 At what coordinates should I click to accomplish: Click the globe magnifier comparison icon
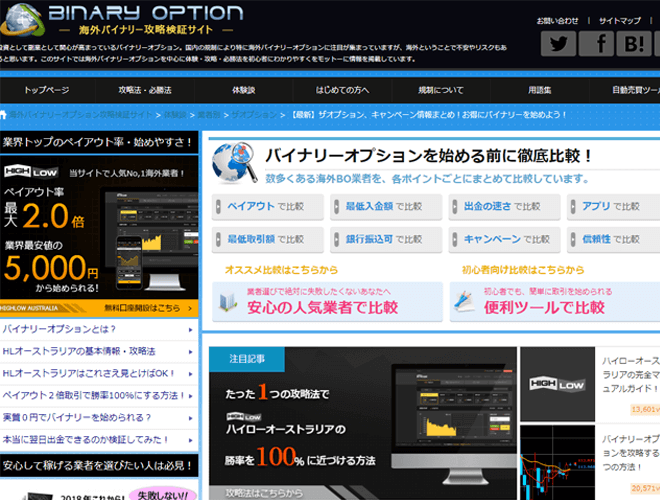click(234, 163)
